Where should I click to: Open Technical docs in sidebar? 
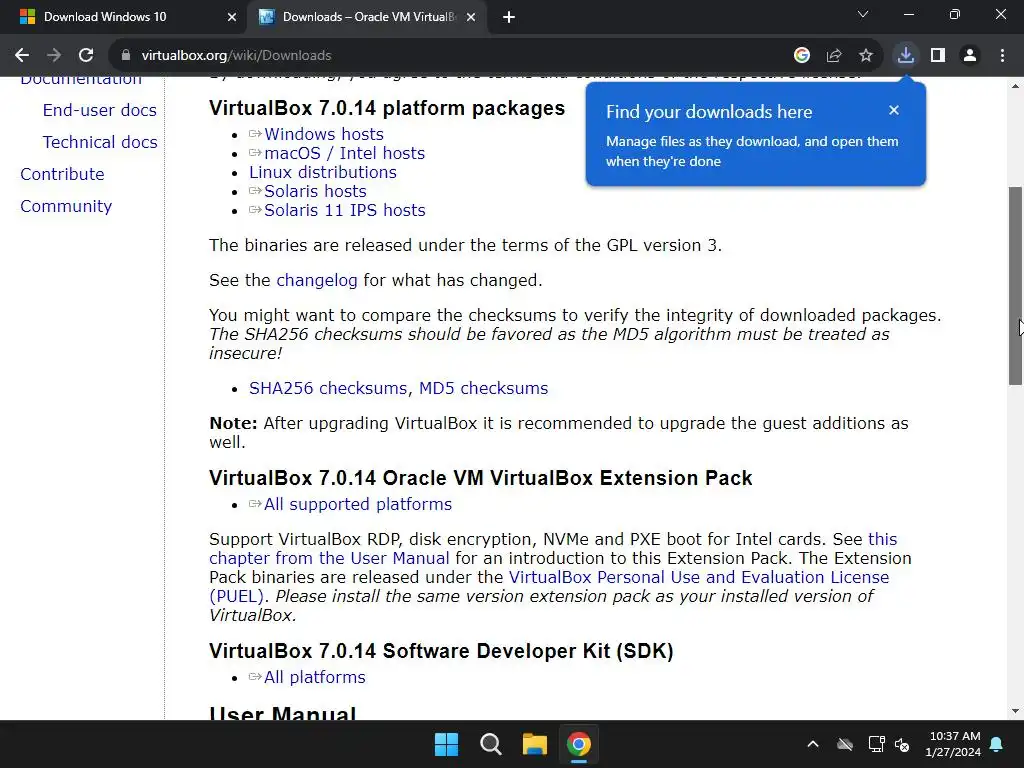(x=100, y=142)
